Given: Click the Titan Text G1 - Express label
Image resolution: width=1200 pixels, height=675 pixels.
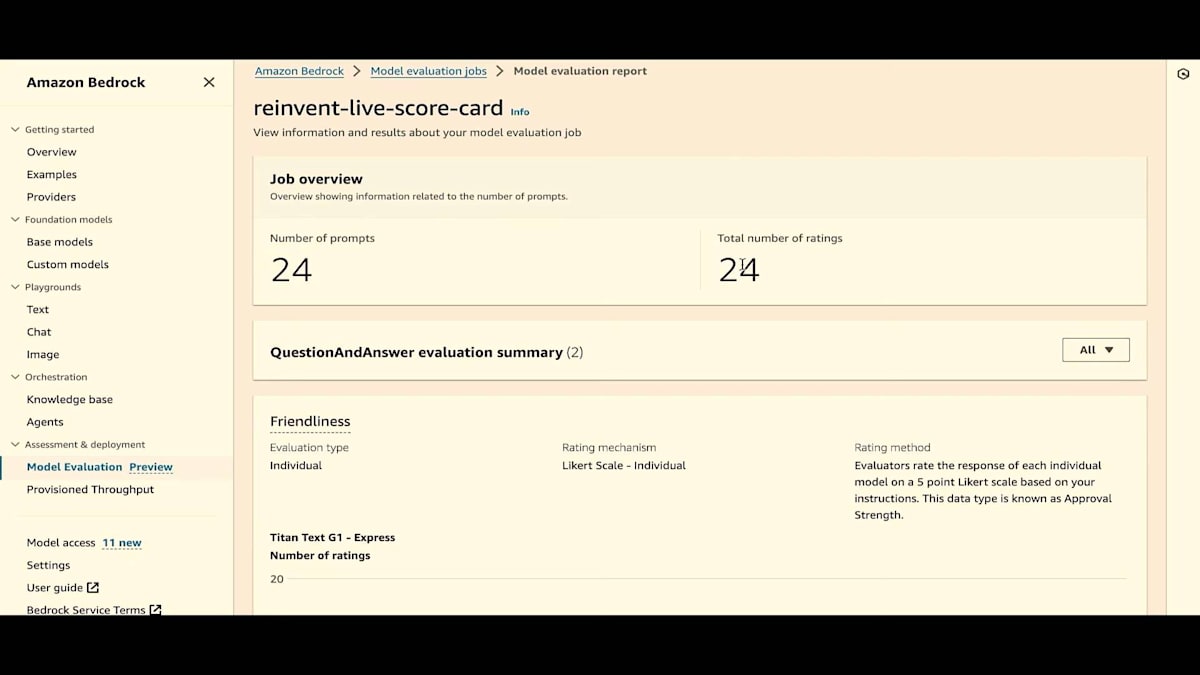Looking at the screenshot, I should pyautogui.click(x=333, y=538).
